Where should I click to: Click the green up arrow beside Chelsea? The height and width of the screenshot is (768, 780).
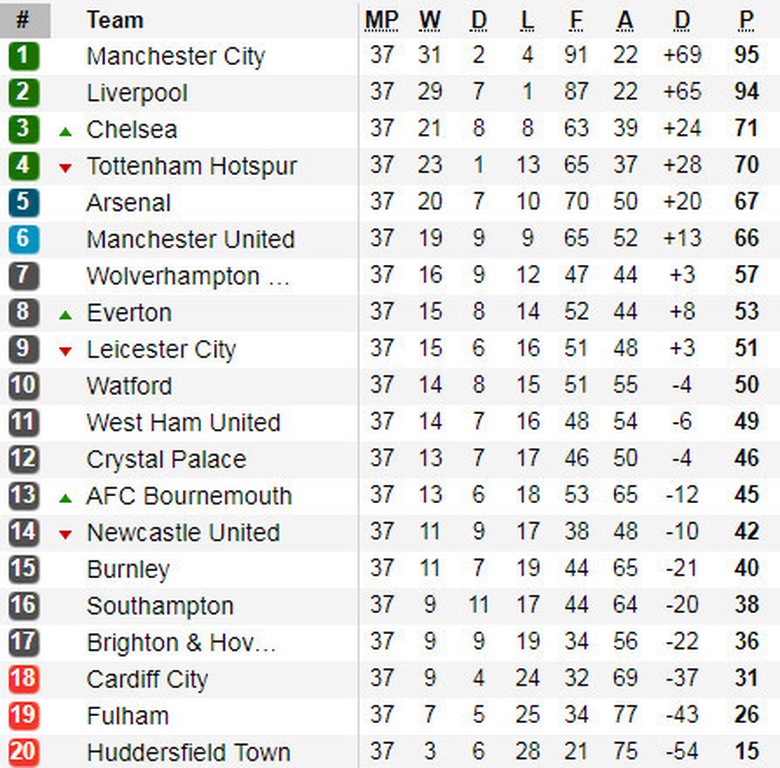pyautogui.click(x=66, y=131)
